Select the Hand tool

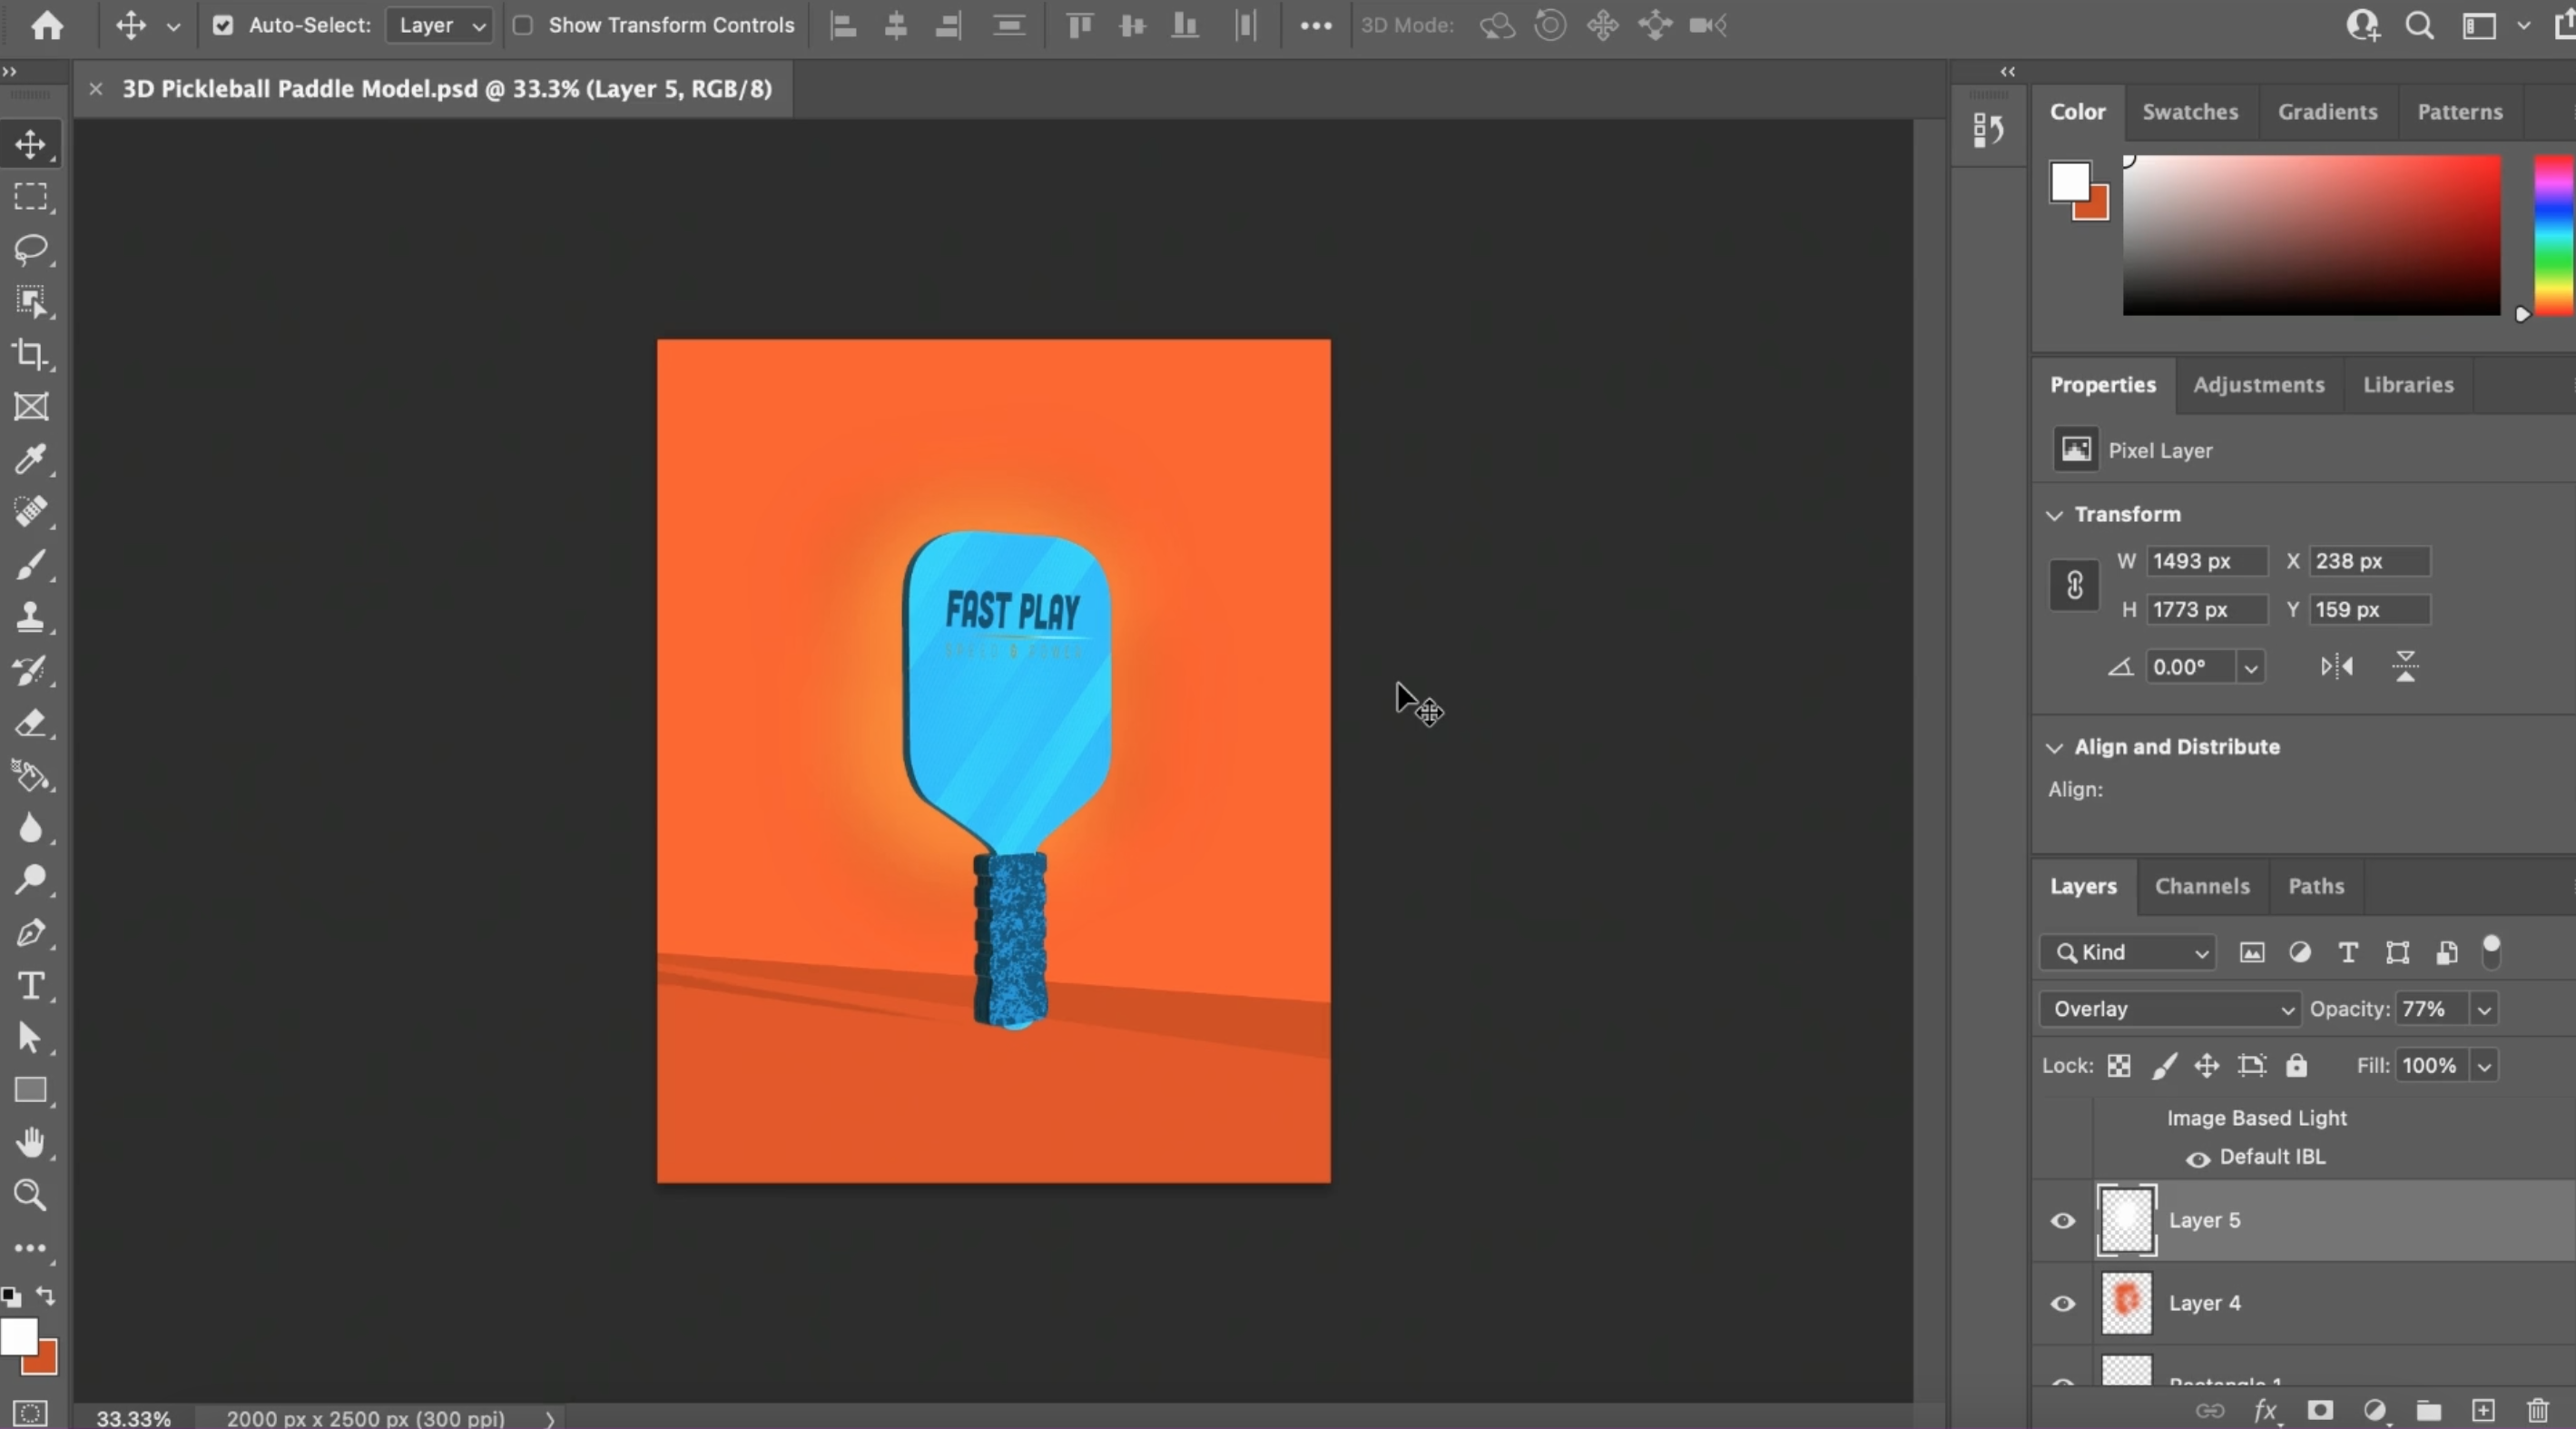coord(30,1143)
